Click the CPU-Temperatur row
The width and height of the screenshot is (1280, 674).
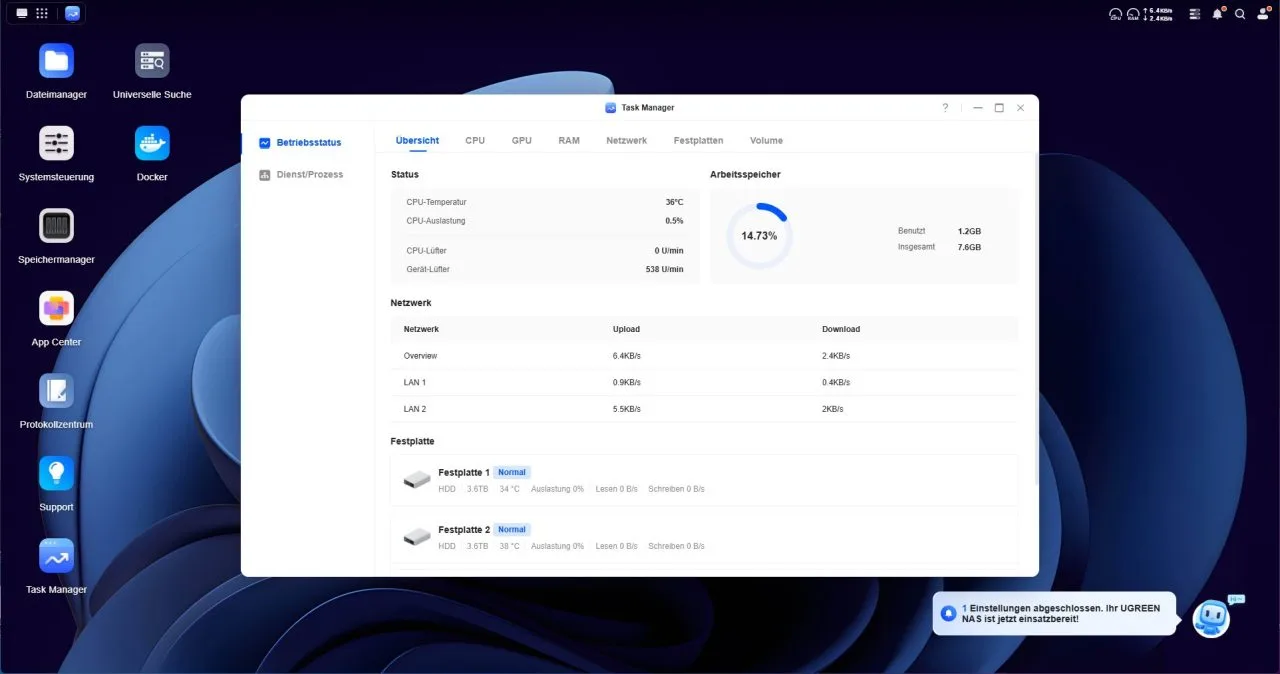(545, 202)
